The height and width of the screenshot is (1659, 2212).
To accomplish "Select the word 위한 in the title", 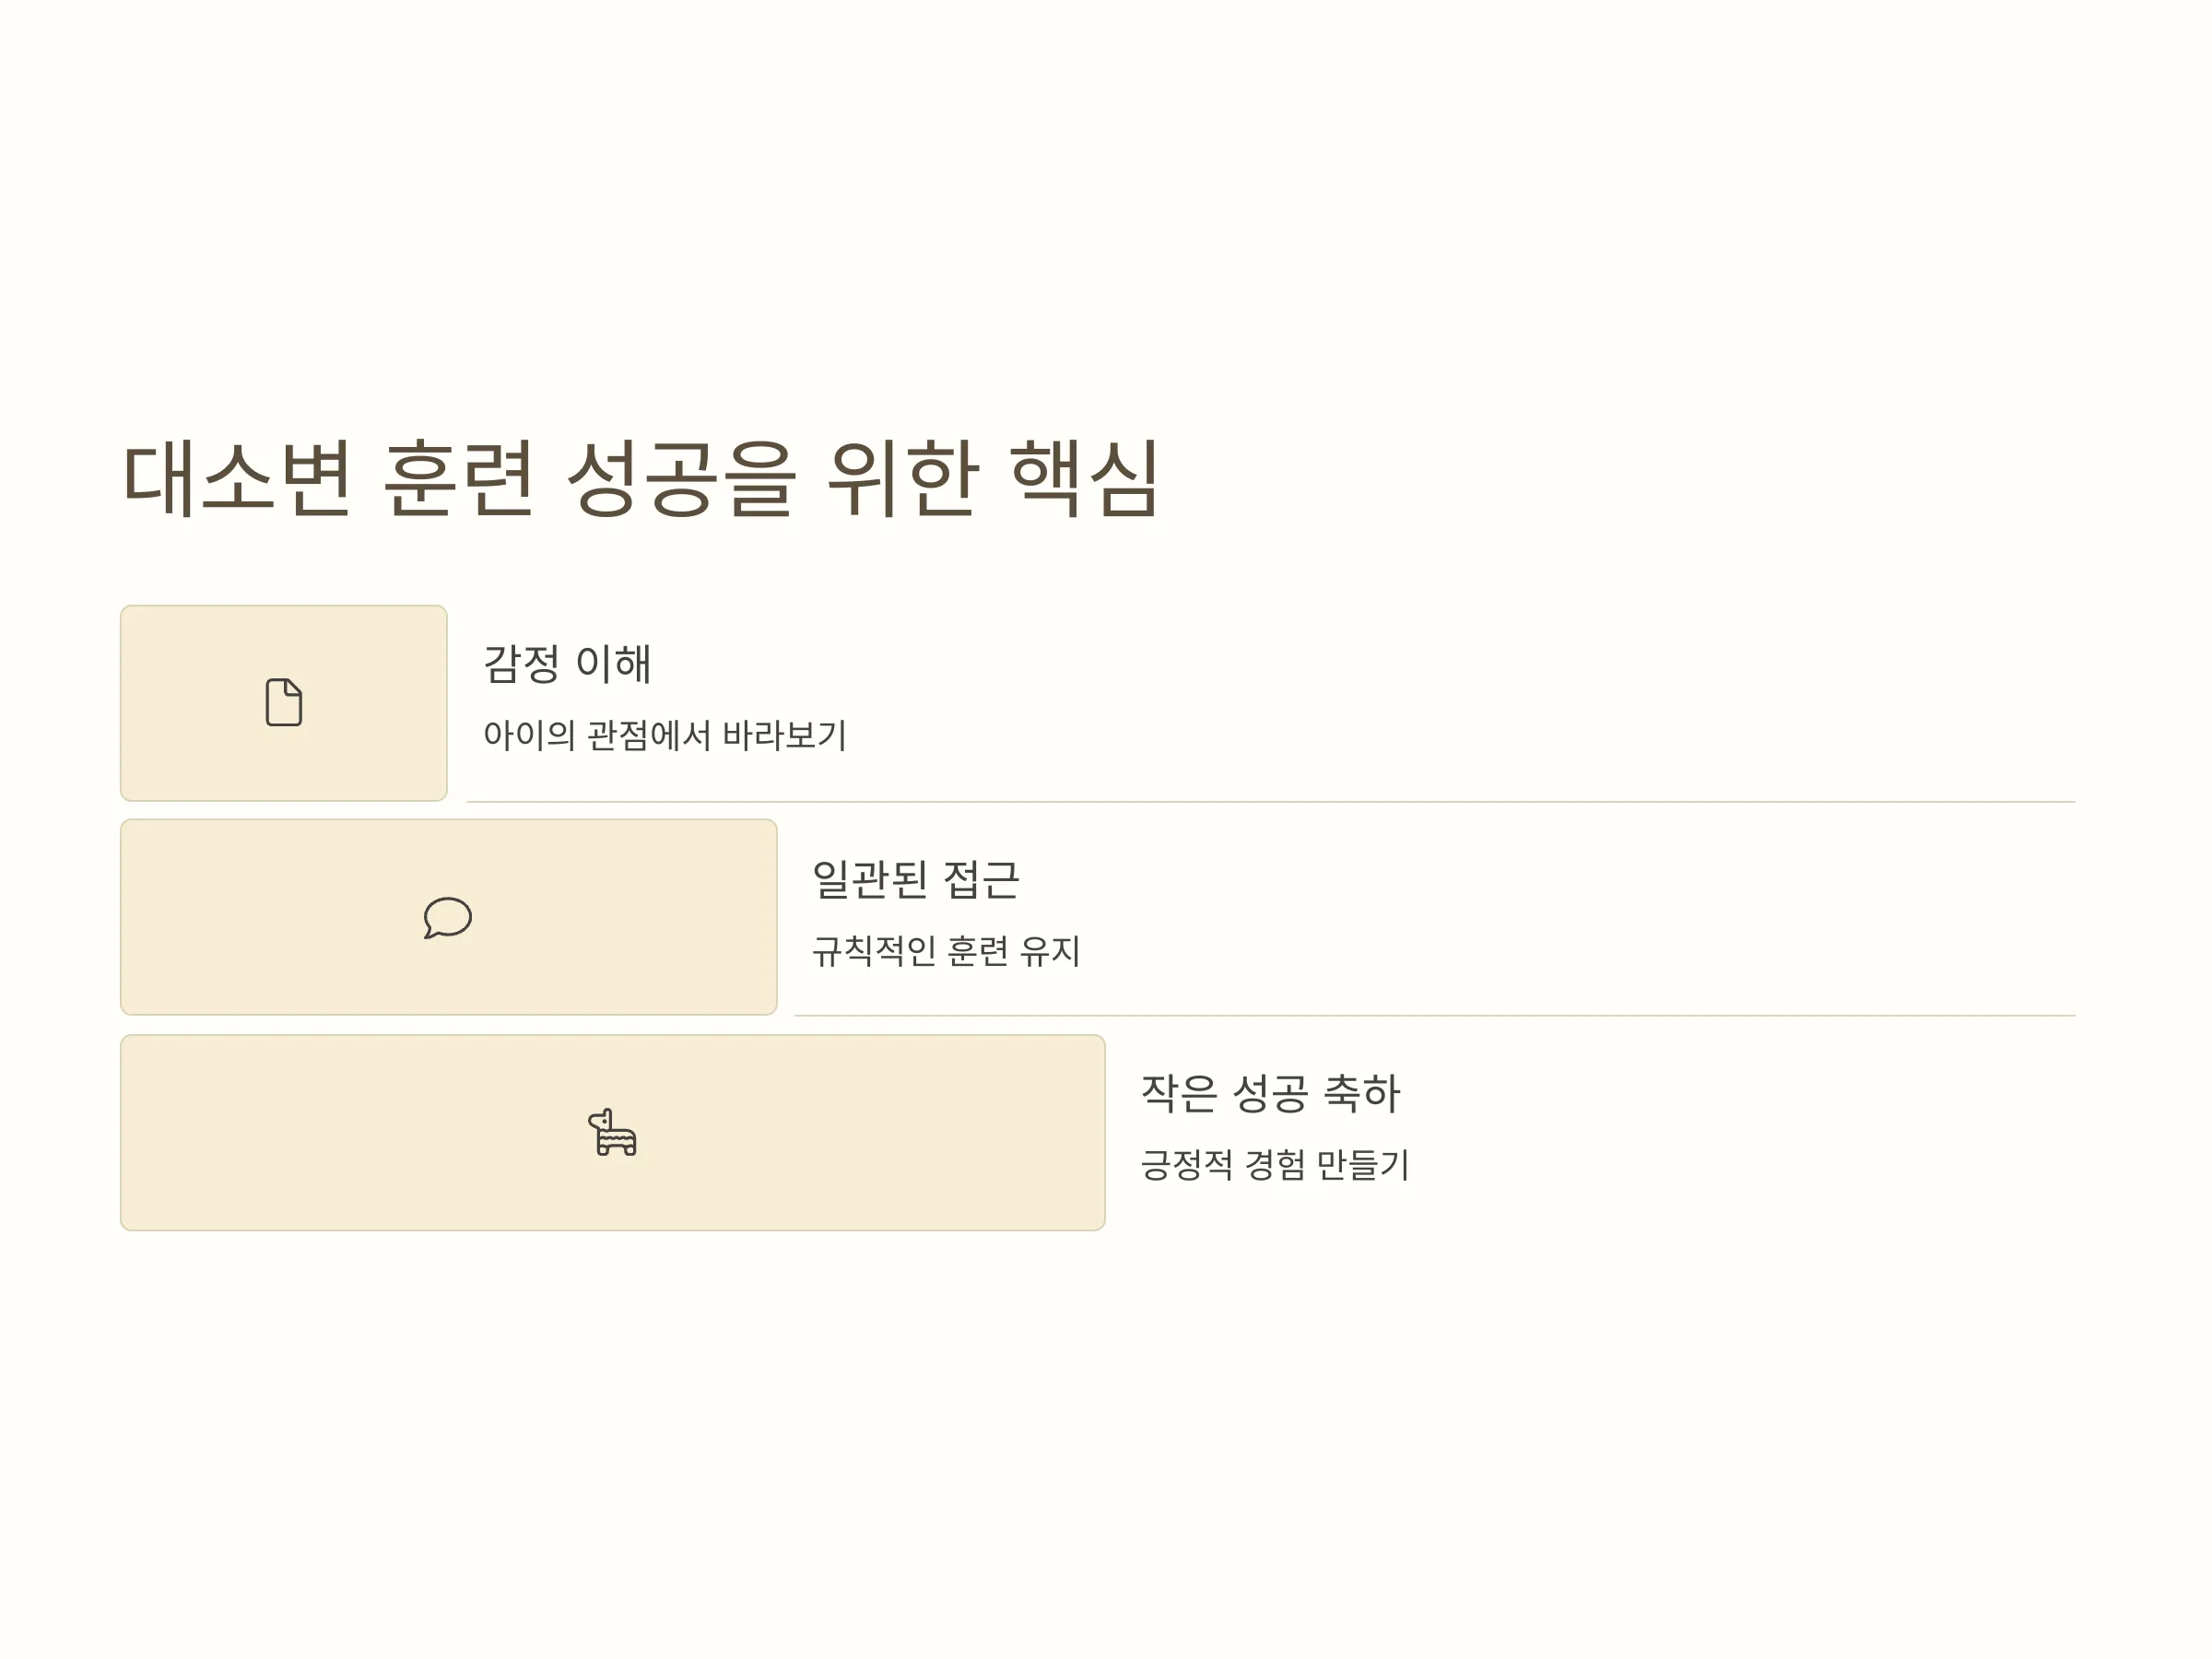I will (x=903, y=478).
